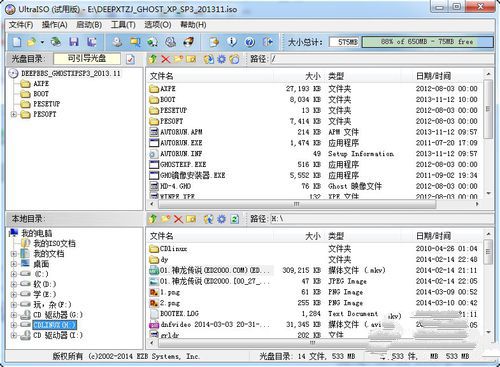Viewport: 500px width, 367px height.
Task: Click the green up-folder arrow in local pane
Action: coord(153,219)
